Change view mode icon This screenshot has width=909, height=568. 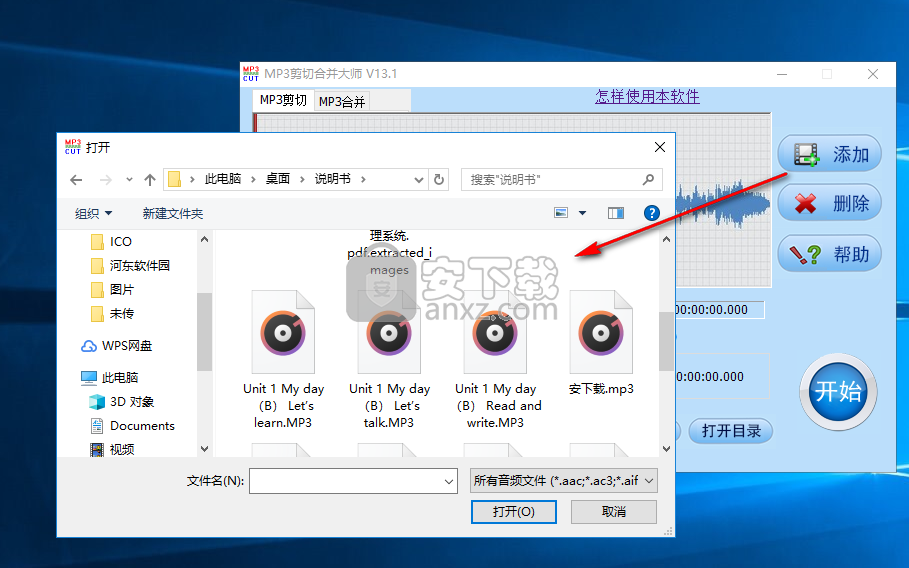point(561,213)
